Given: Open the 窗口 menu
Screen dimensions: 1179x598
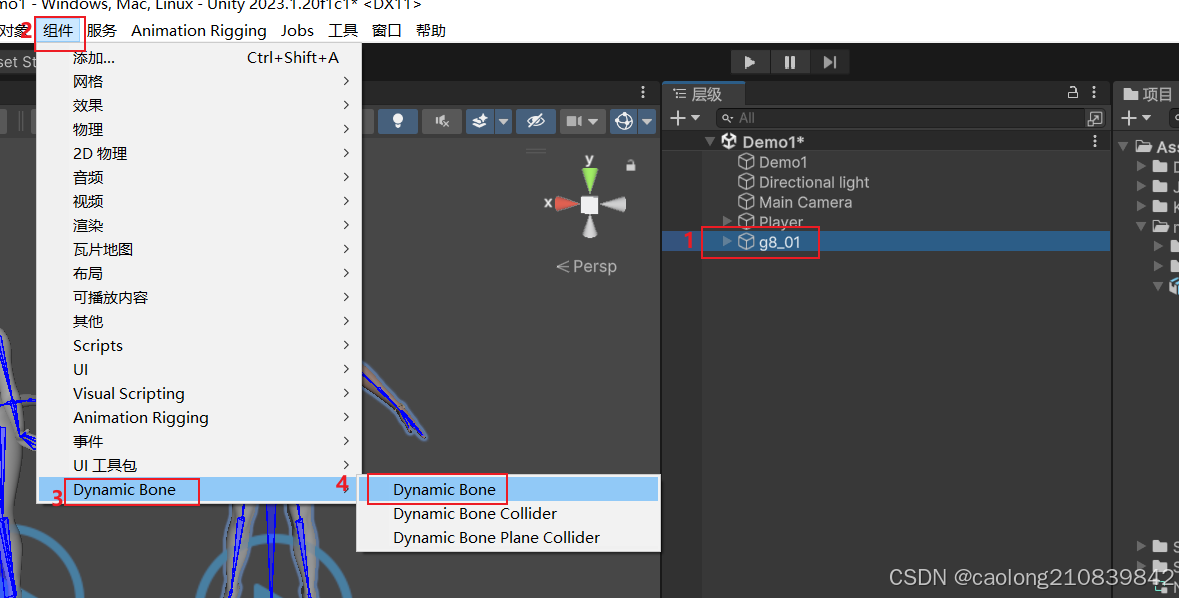Looking at the screenshot, I should click(387, 30).
